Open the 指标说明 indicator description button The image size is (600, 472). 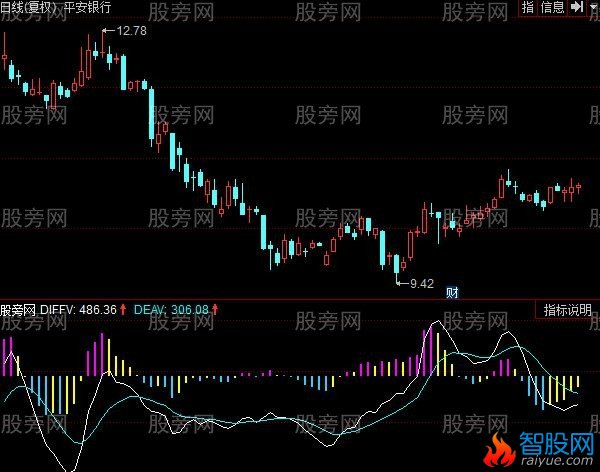[567, 310]
